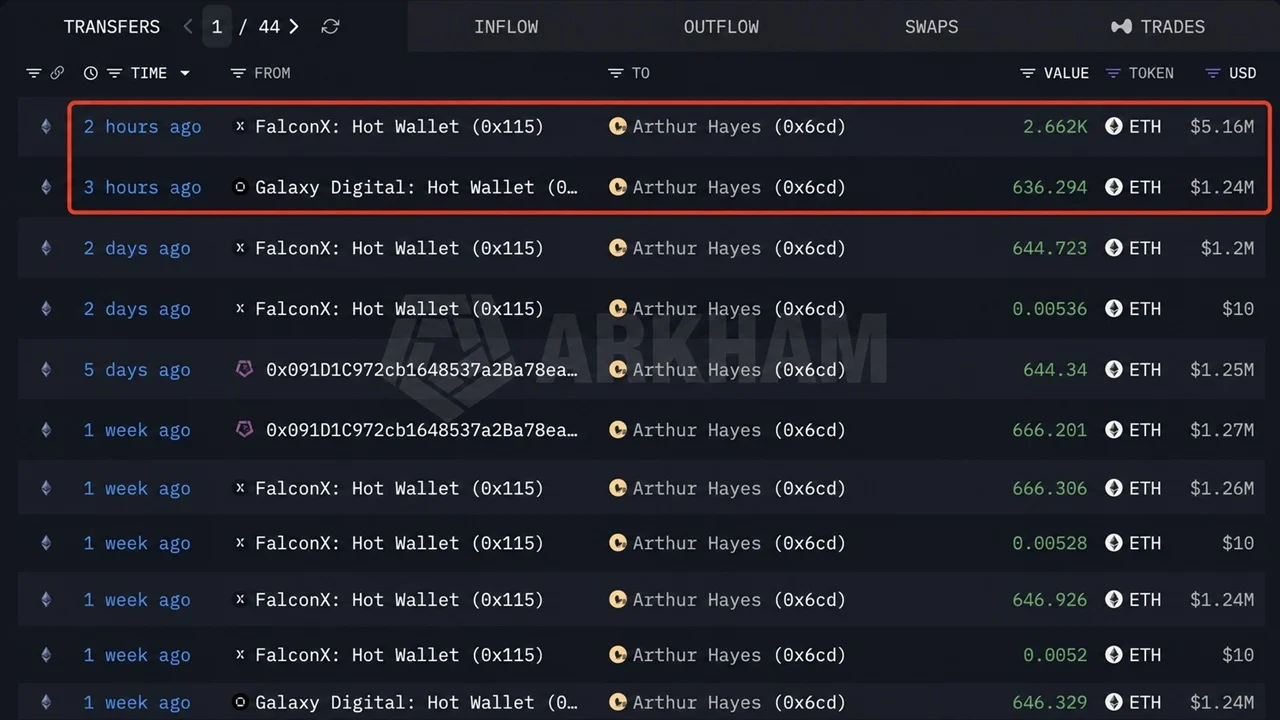Viewport: 1280px width, 720px height.
Task: Select the total pages text 44
Action: tap(269, 27)
